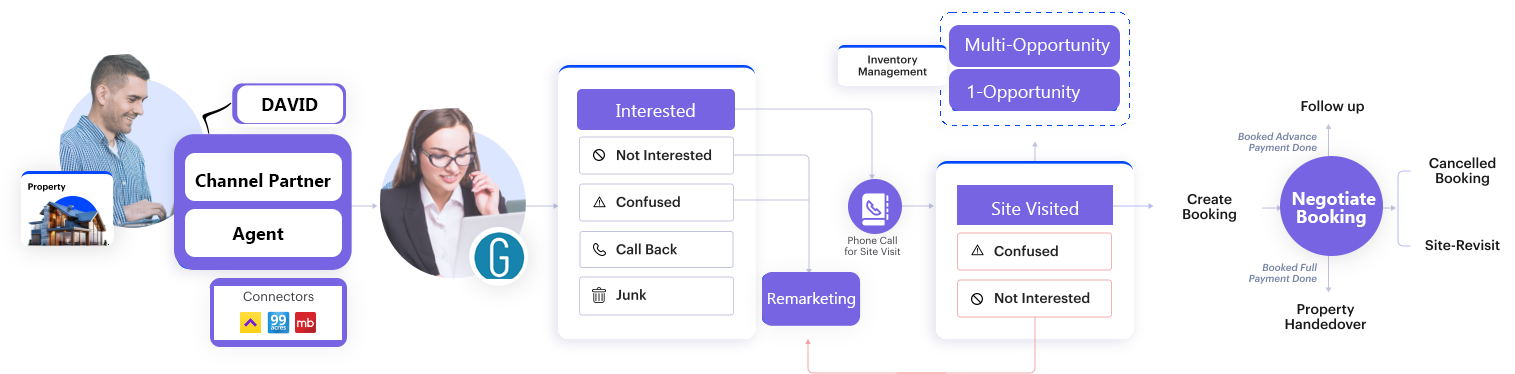Click the phone call for site visit icon
Screen dimensions: 1515x374
click(x=875, y=207)
